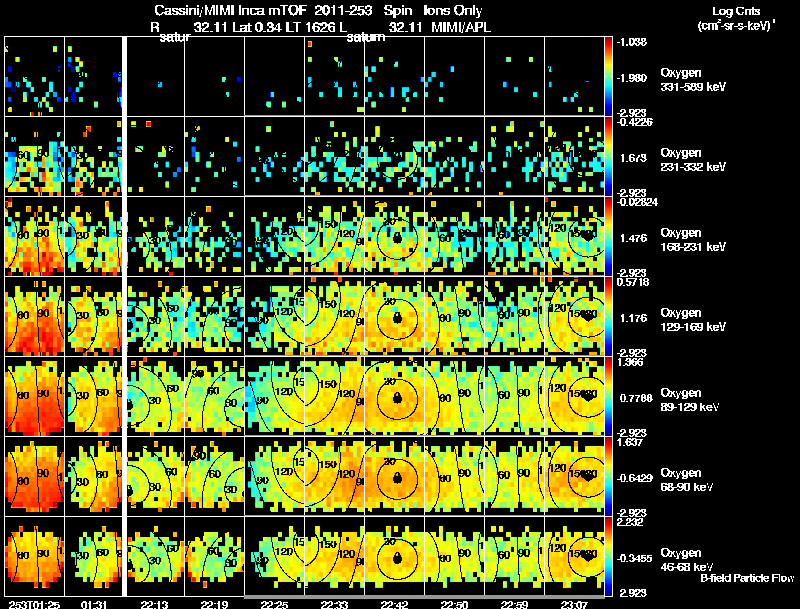Select the 168-231 keV image at 22:50
Viewport: 800px width, 609px height.
click(454, 236)
